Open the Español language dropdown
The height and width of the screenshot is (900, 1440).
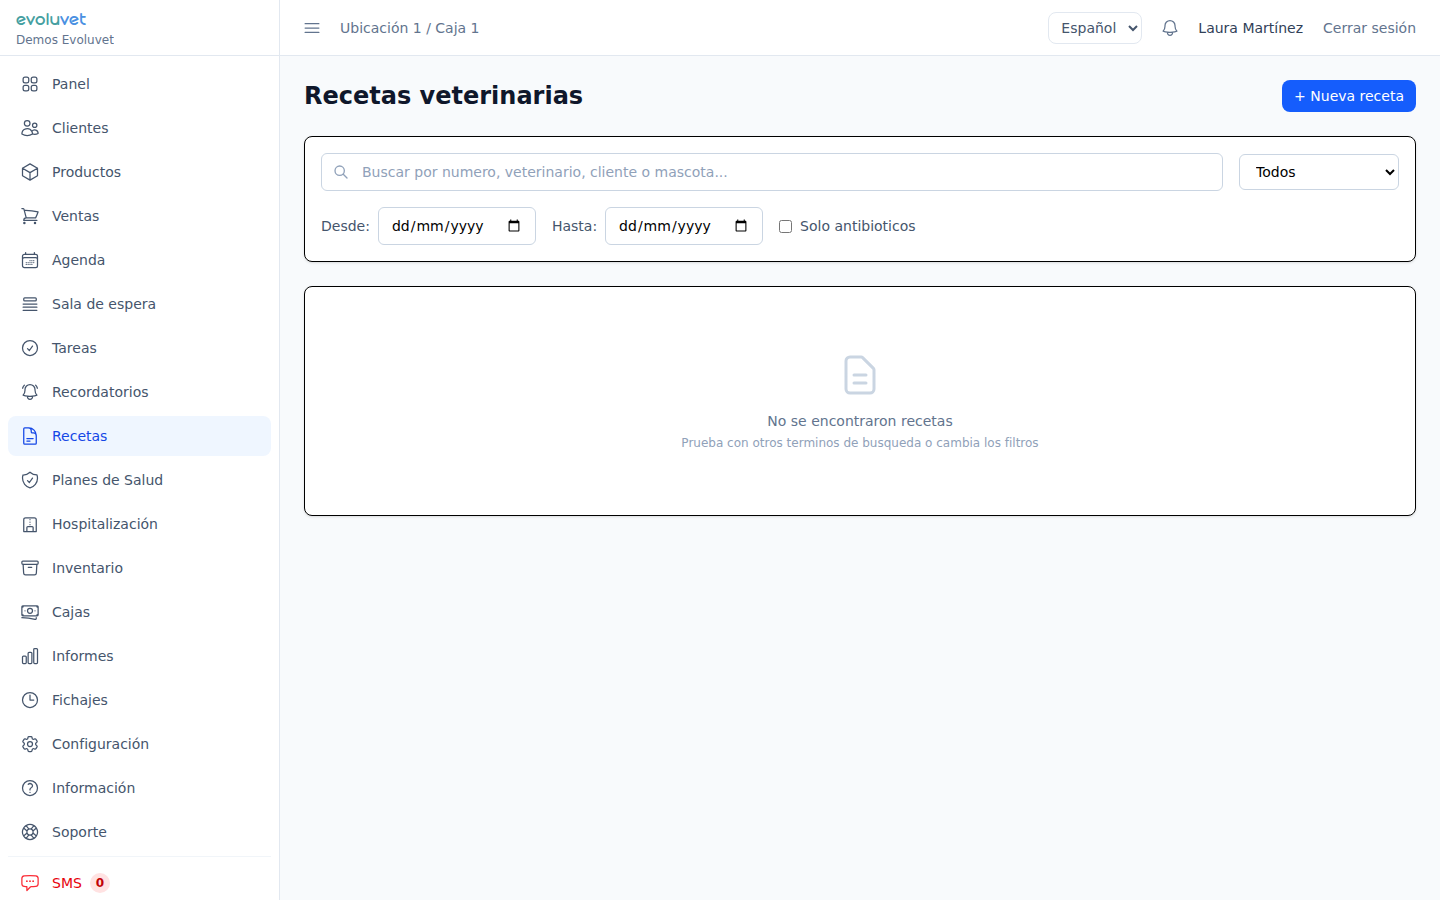[1094, 27]
